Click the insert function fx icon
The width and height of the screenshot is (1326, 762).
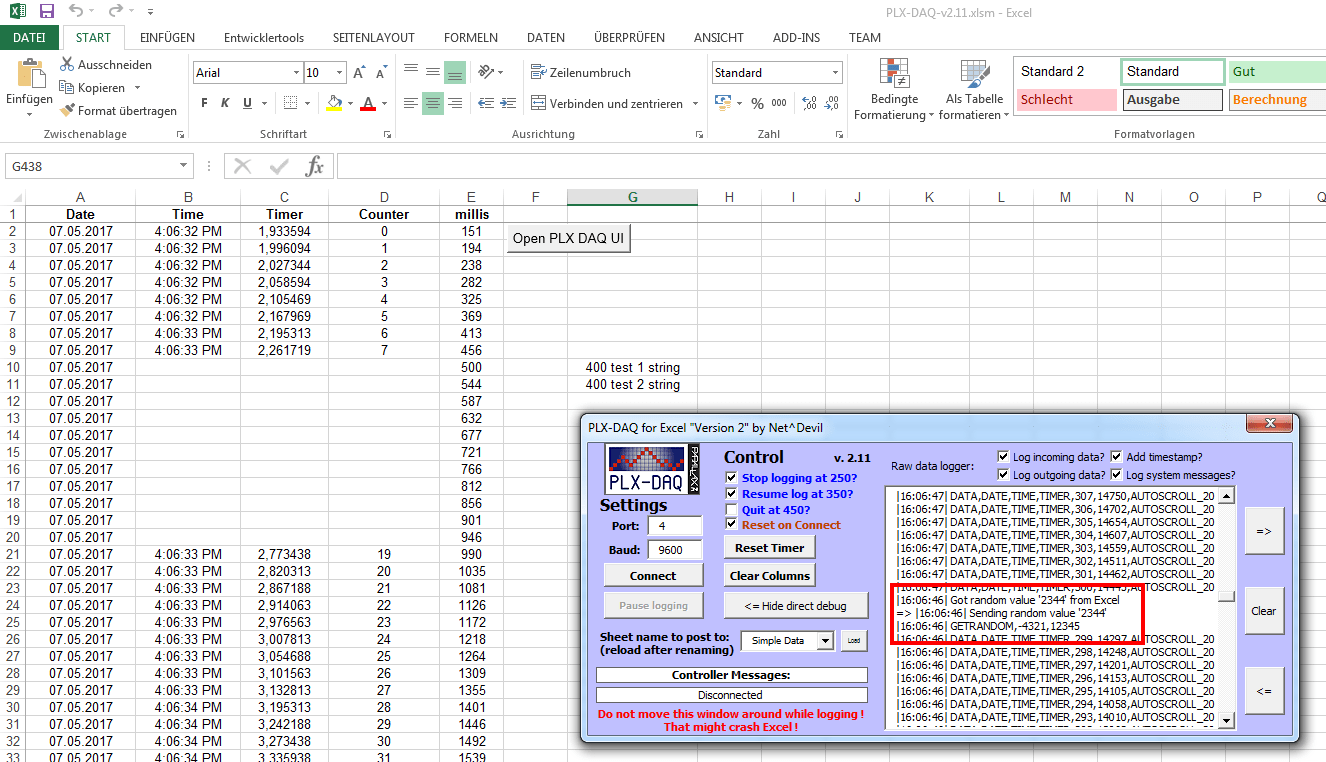coord(314,166)
